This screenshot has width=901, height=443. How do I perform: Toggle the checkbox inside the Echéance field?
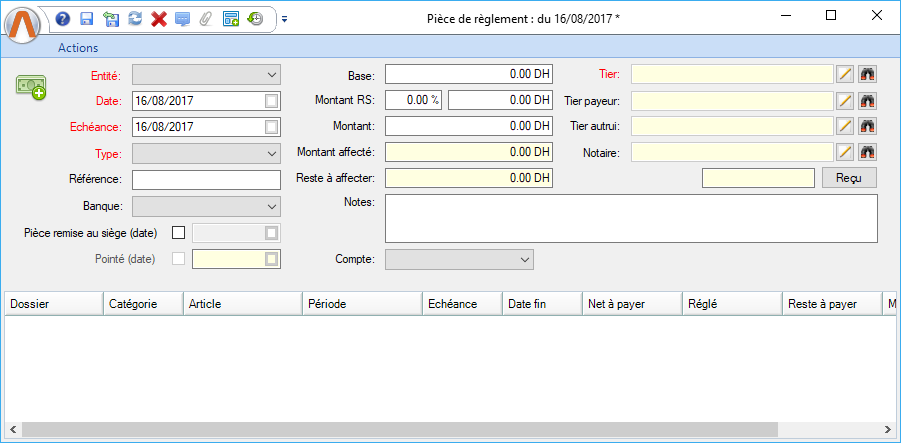272,127
